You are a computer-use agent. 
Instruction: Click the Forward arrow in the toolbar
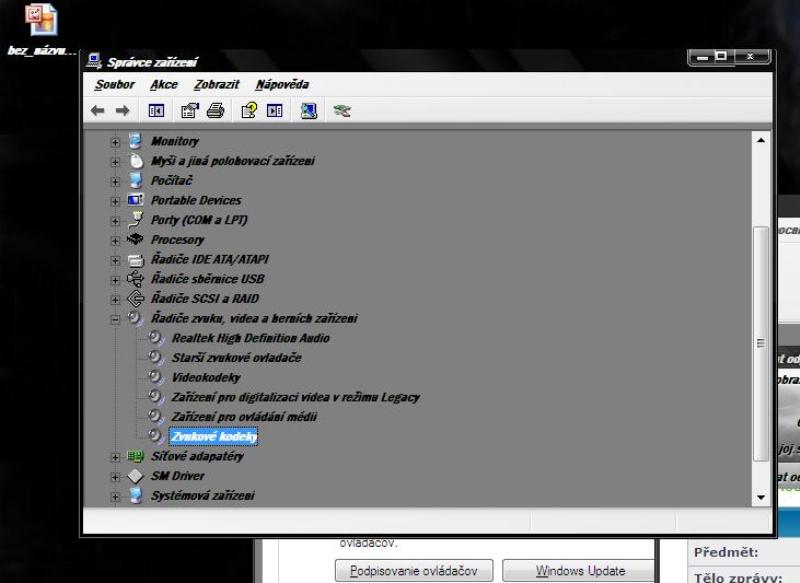[x=122, y=111]
